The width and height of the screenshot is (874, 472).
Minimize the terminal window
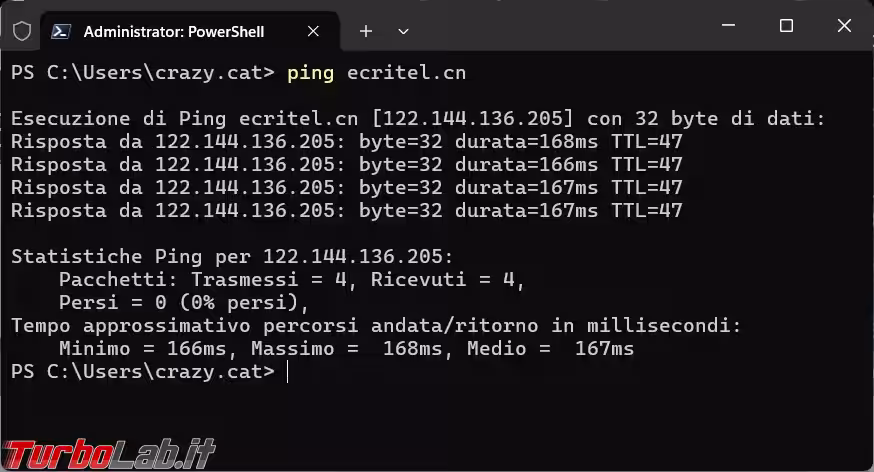pos(731,26)
